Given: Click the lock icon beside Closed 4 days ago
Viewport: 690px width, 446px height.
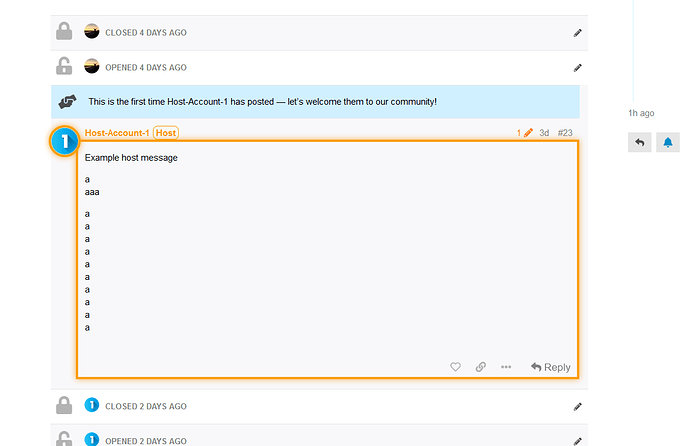Looking at the screenshot, I should (x=64, y=31).
